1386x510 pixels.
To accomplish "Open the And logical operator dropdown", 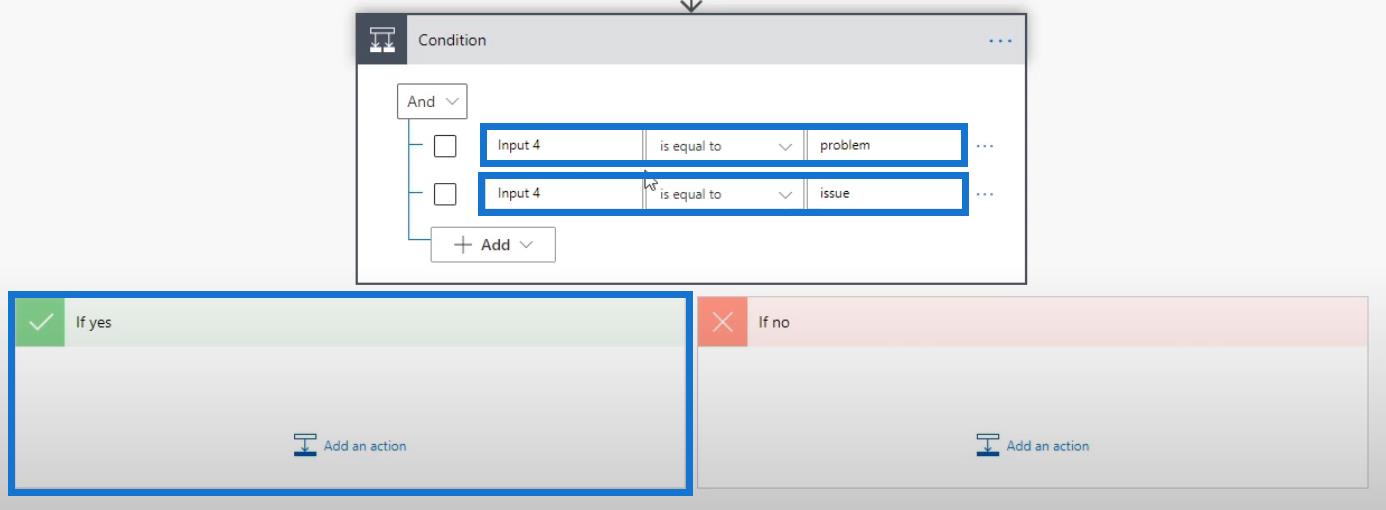I will tap(432, 101).
